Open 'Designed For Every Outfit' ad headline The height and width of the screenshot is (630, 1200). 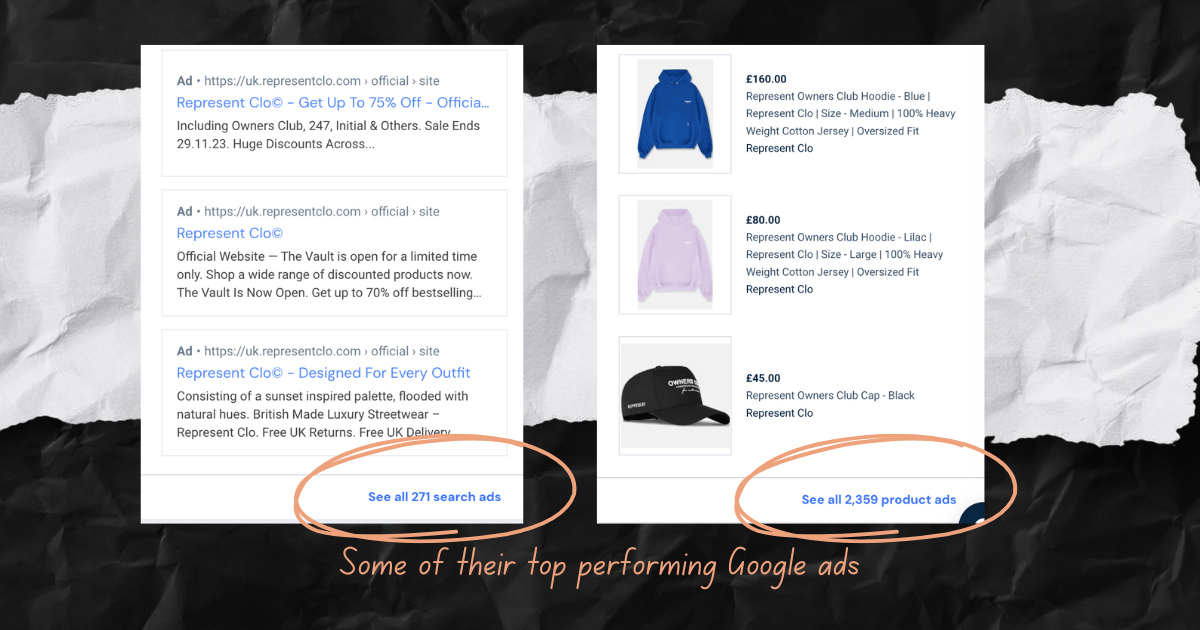[323, 373]
